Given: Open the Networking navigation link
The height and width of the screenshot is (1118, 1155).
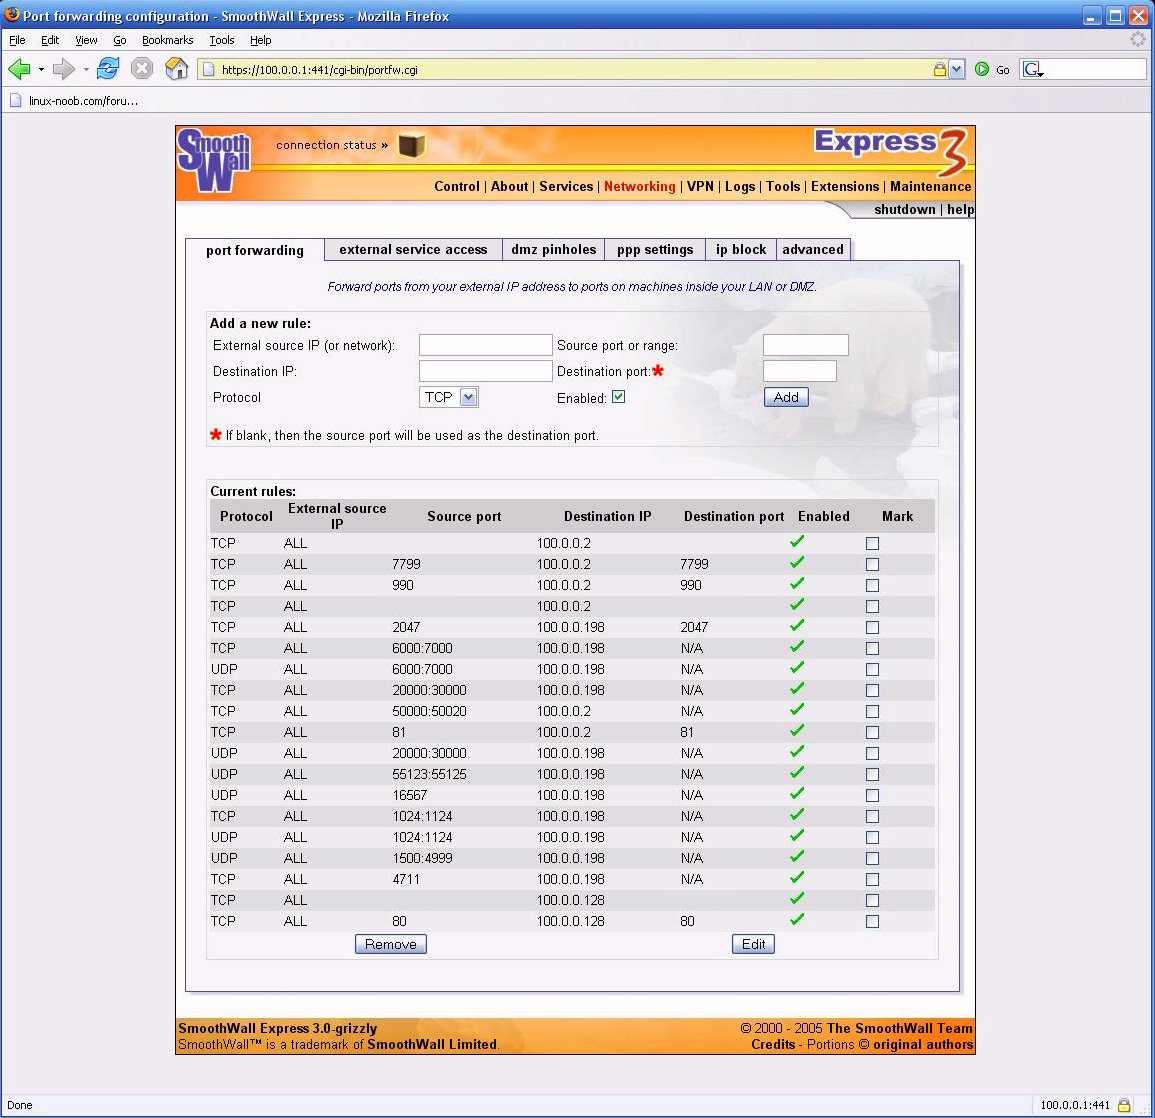Looking at the screenshot, I should point(639,186).
